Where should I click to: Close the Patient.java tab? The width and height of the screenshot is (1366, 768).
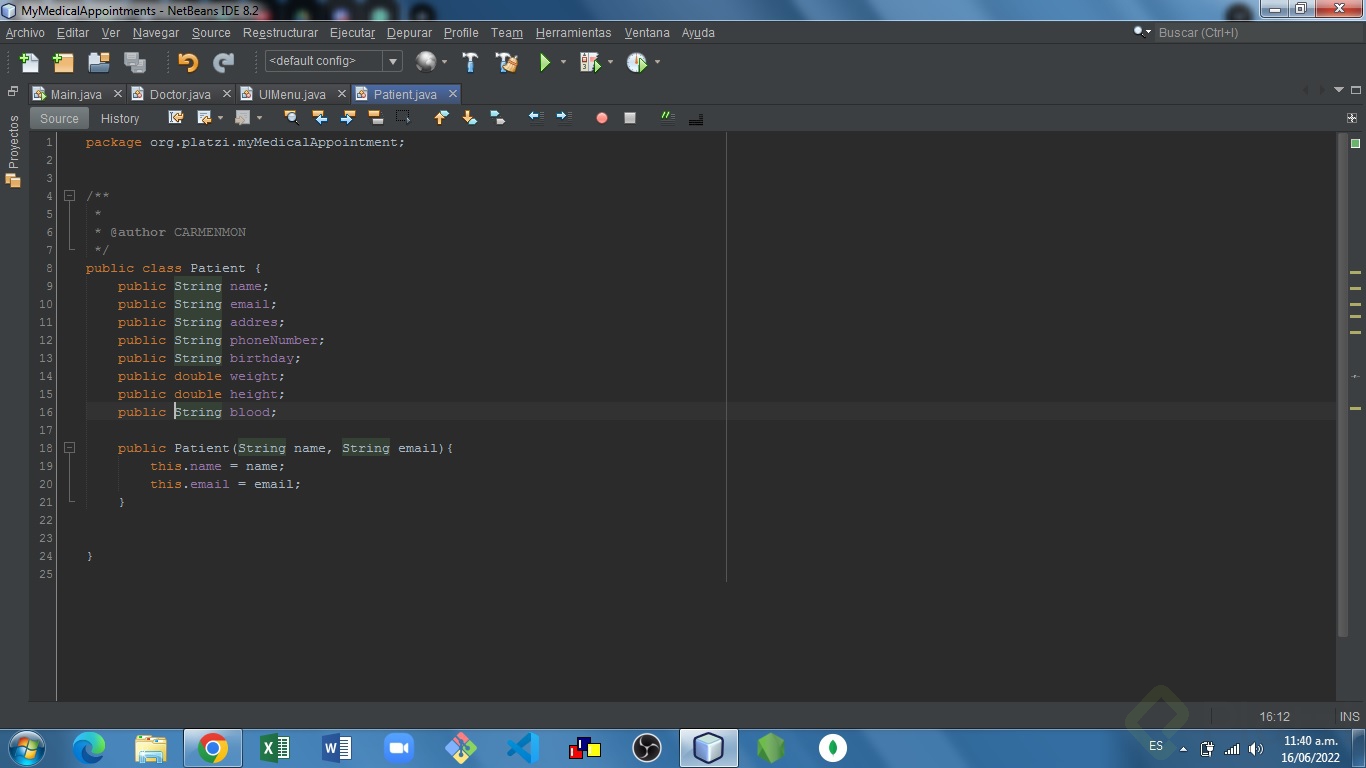[452, 93]
